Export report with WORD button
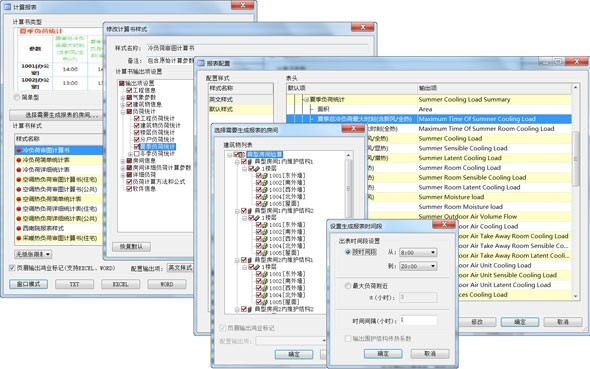Screen dimensions: 590x369 click(x=167, y=284)
